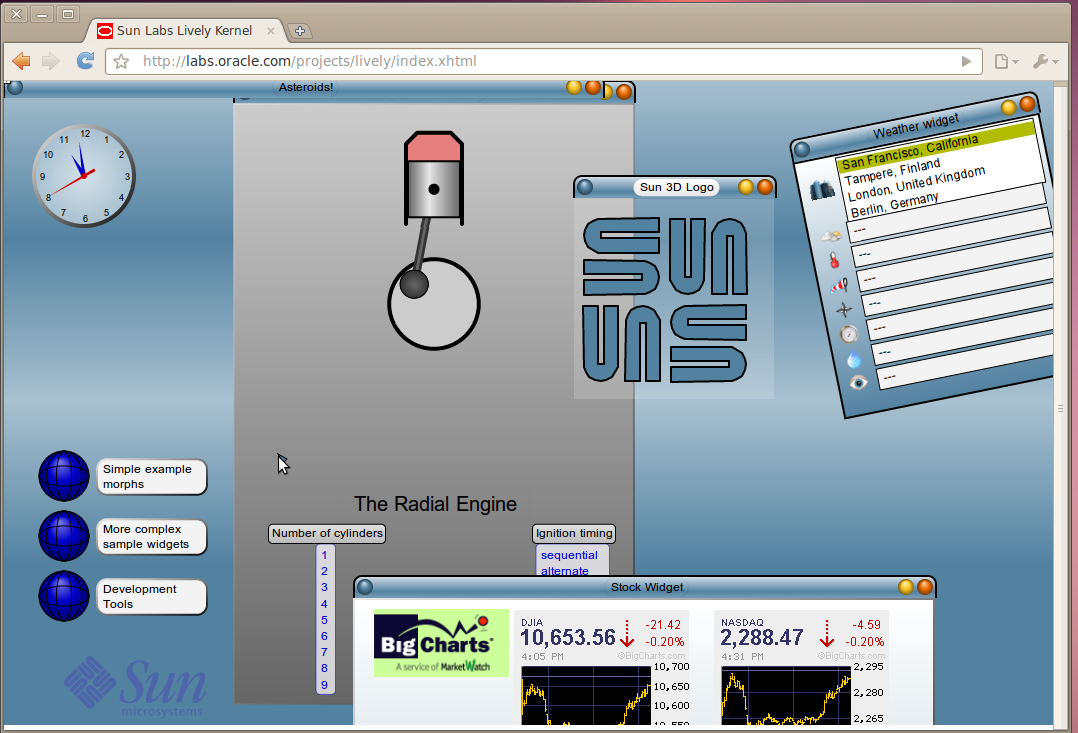Click the thermometer icon in Weather widget
Screen dimensions: 1078x733
834,260
